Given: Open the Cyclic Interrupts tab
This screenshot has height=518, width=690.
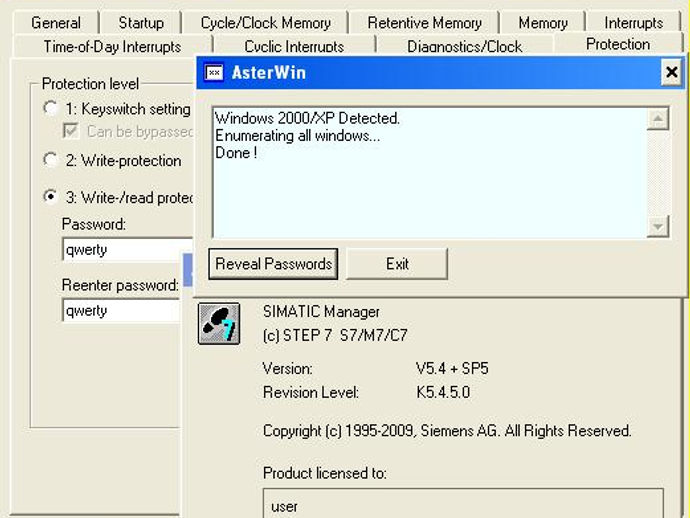Looking at the screenshot, I should click(x=294, y=46).
